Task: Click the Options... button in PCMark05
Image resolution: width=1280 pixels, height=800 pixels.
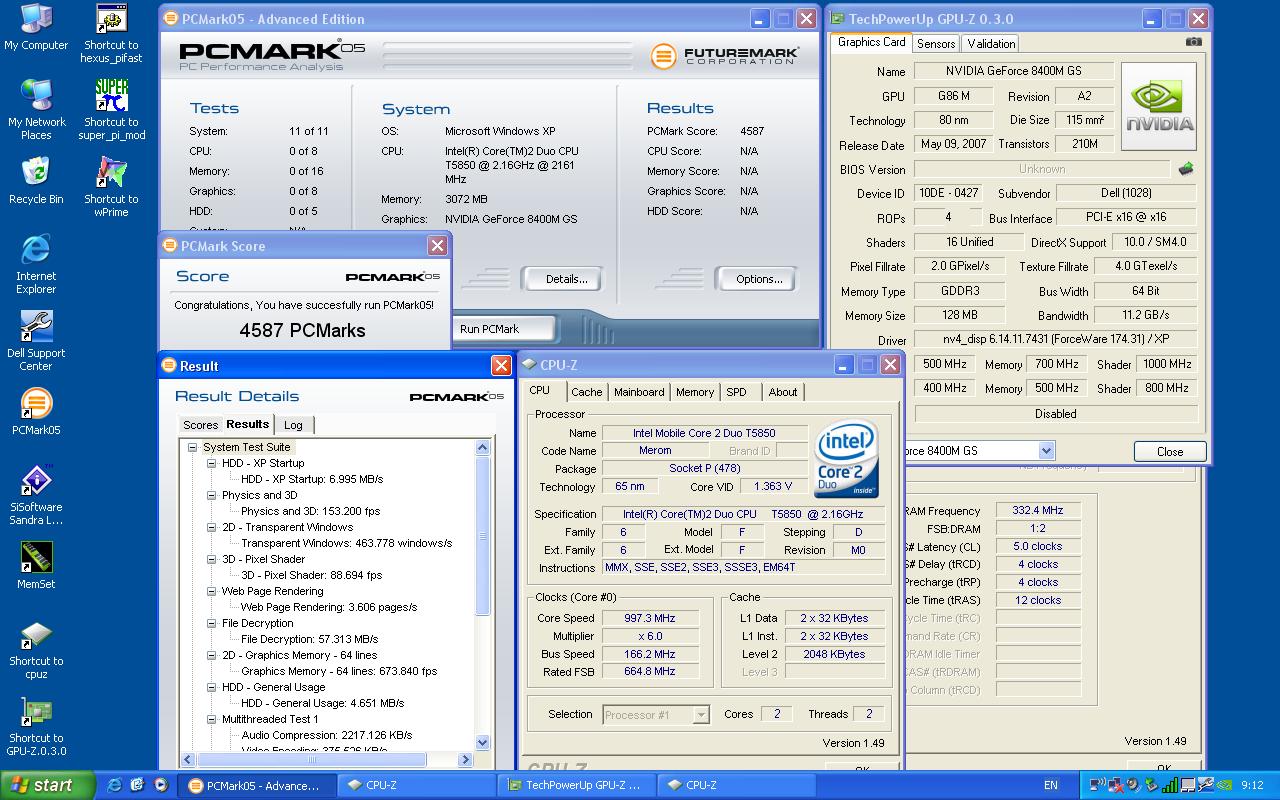Action: 759,279
